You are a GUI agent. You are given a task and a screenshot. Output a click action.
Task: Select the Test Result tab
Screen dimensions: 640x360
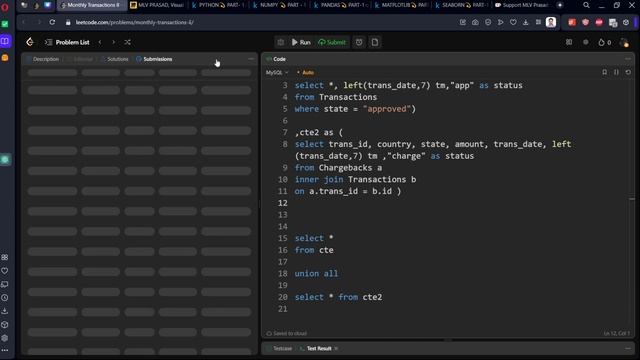click(x=316, y=349)
